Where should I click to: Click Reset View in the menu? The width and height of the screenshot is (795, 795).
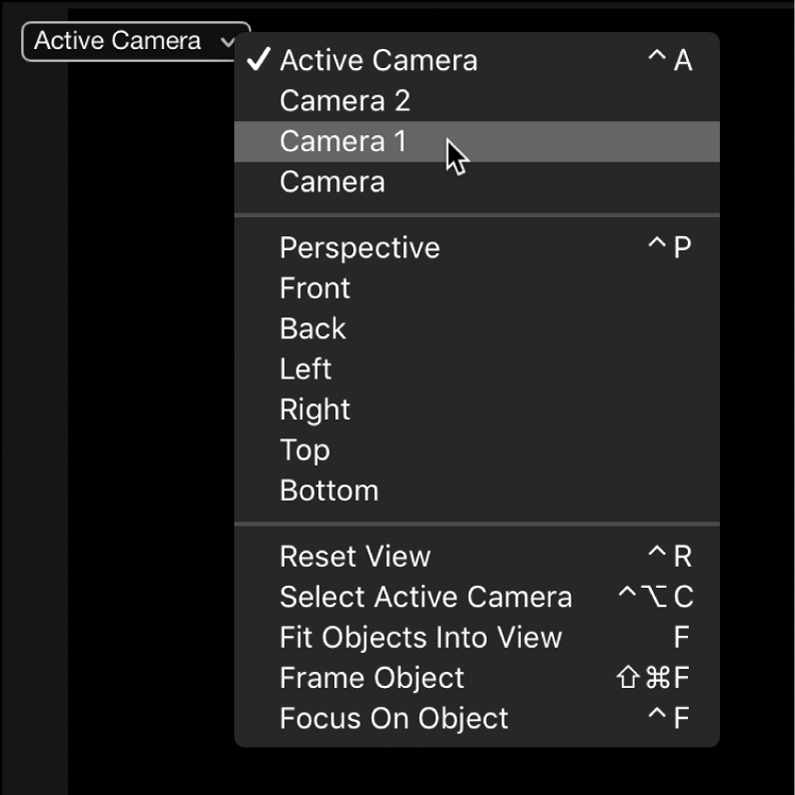tap(355, 556)
